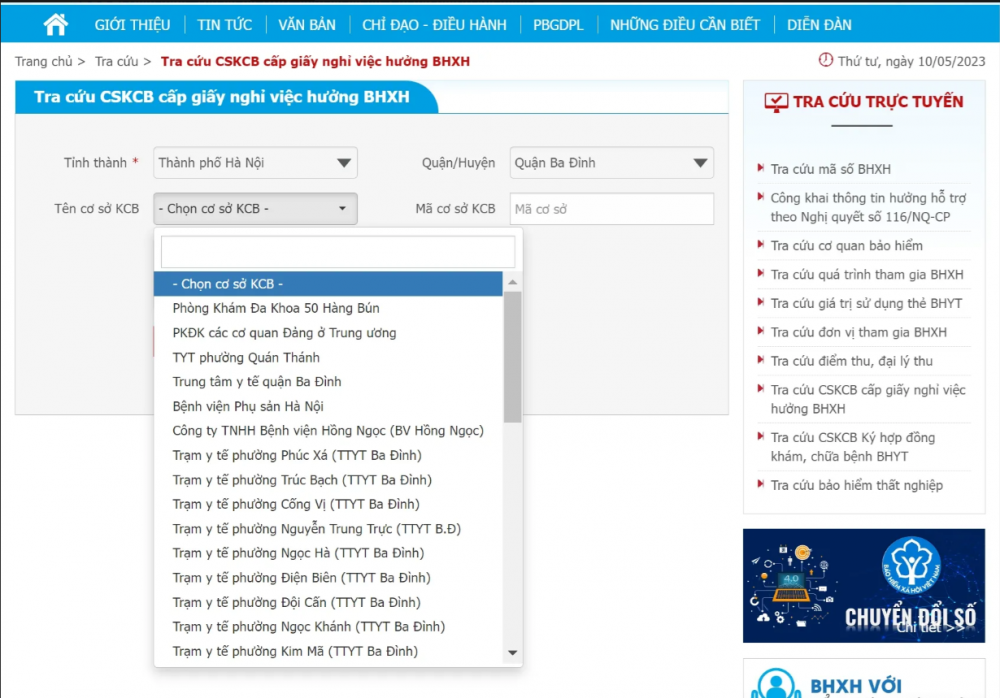Open Tra cứu mã số BHXH link

(x=830, y=169)
